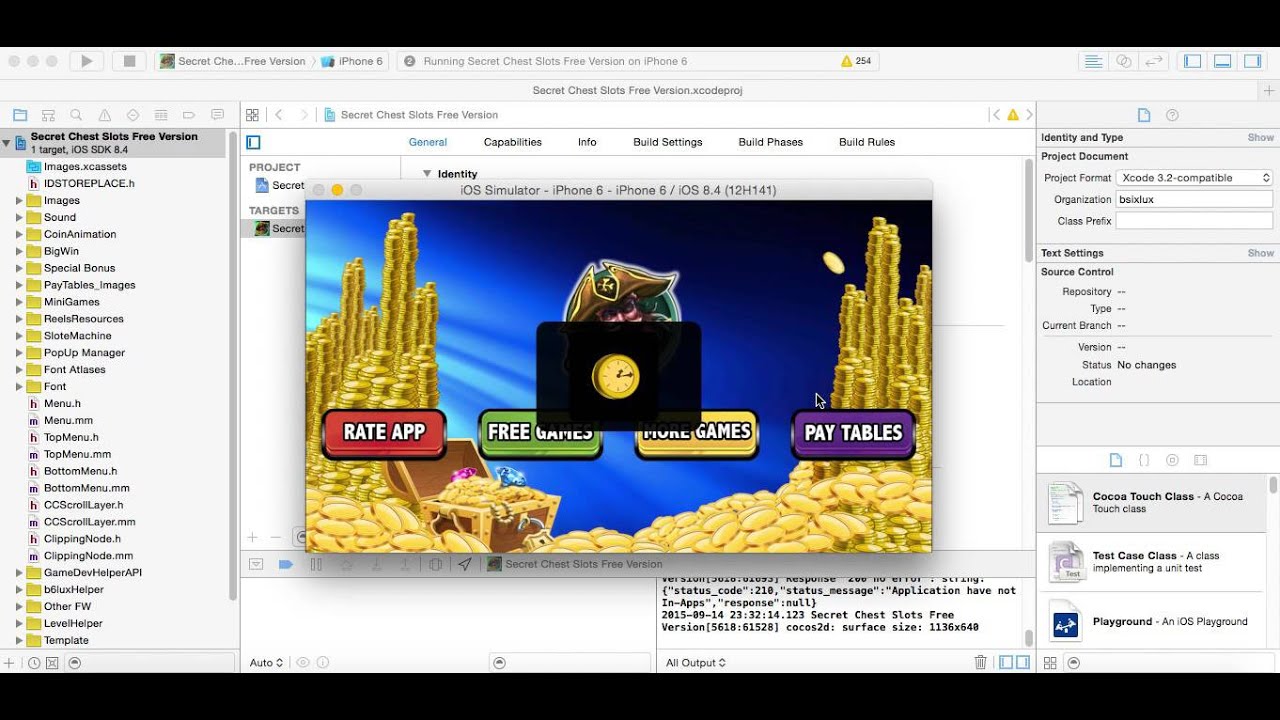Pause program execution in debug bar
The image size is (1280, 720).
pyautogui.click(x=316, y=564)
